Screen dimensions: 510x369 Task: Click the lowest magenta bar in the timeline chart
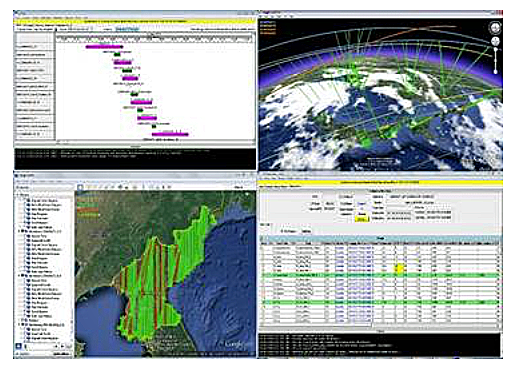[x=170, y=134]
